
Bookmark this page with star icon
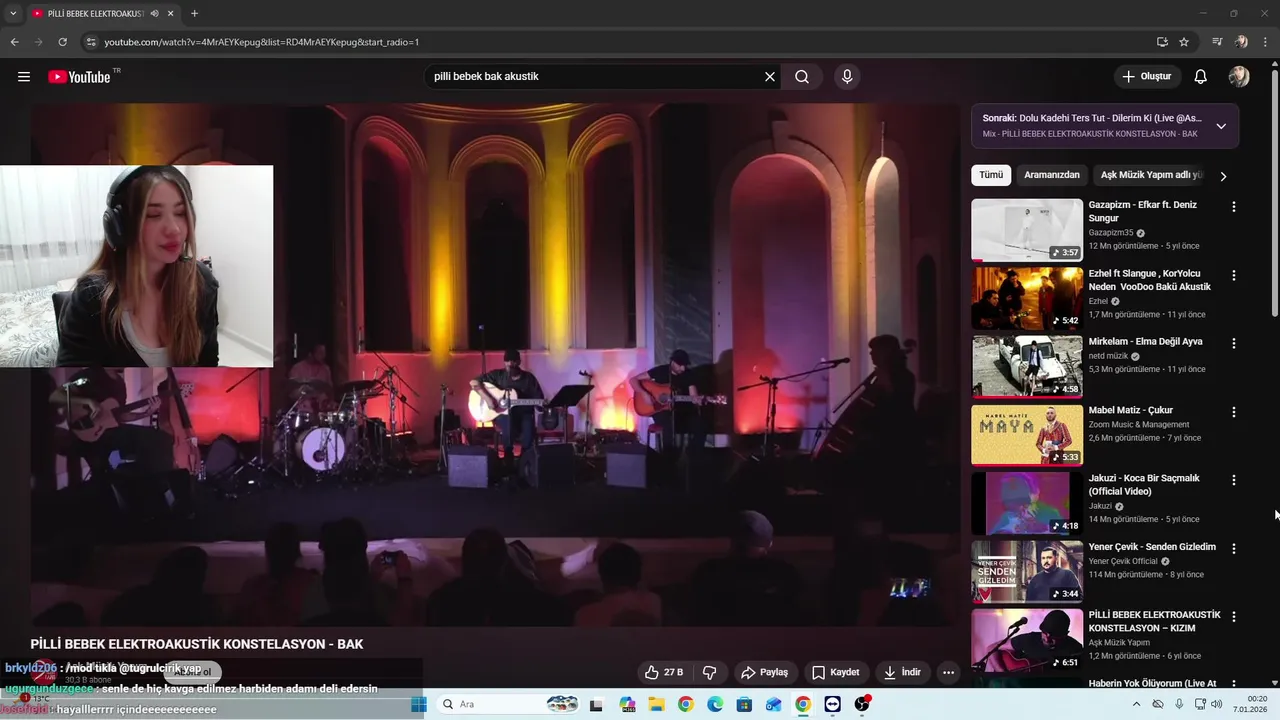pos(1184,42)
